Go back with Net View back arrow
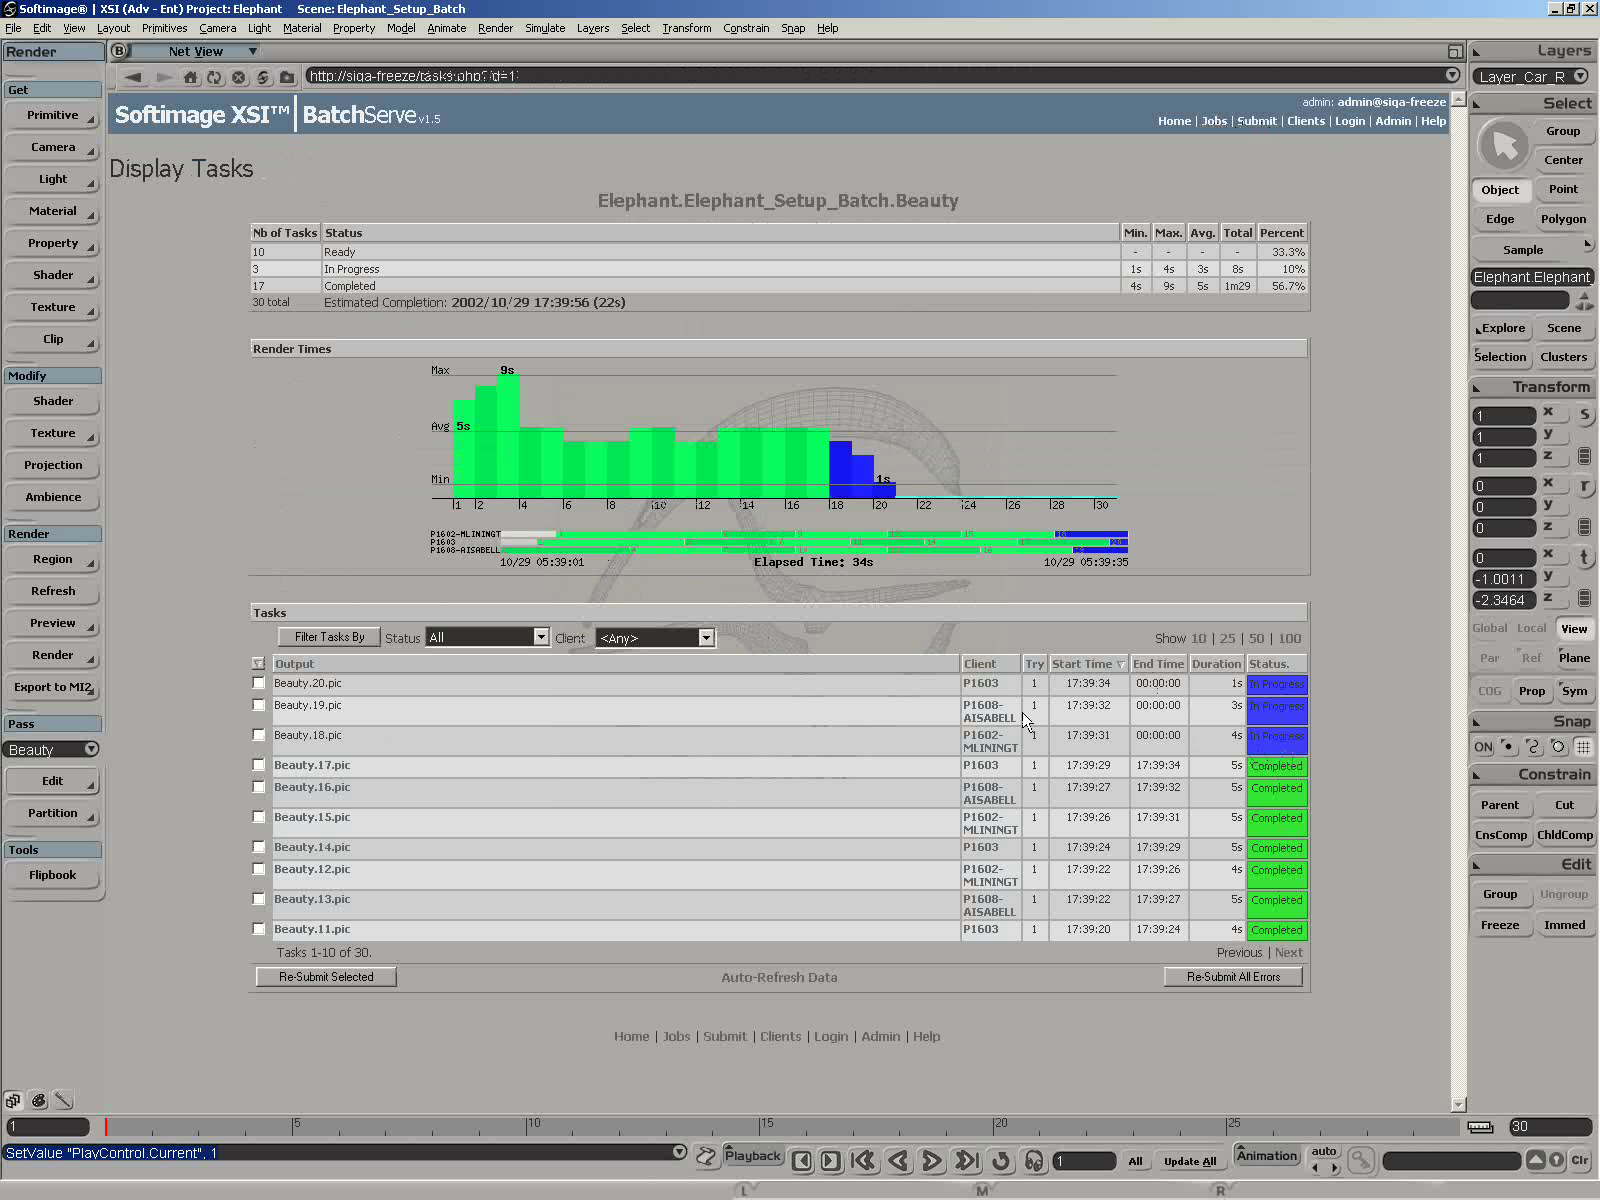Viewport: 1600px width, 1200px height. click(133, 77)
